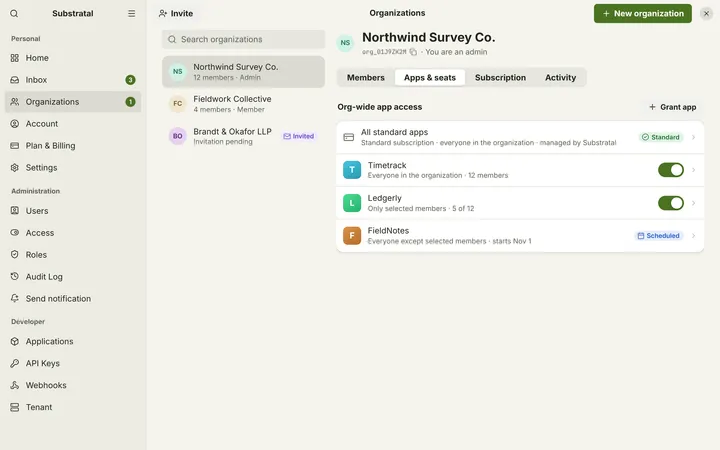
Task: Click the "Everyone except selected members · starts Nov 1" text
Action: point(449,241)
